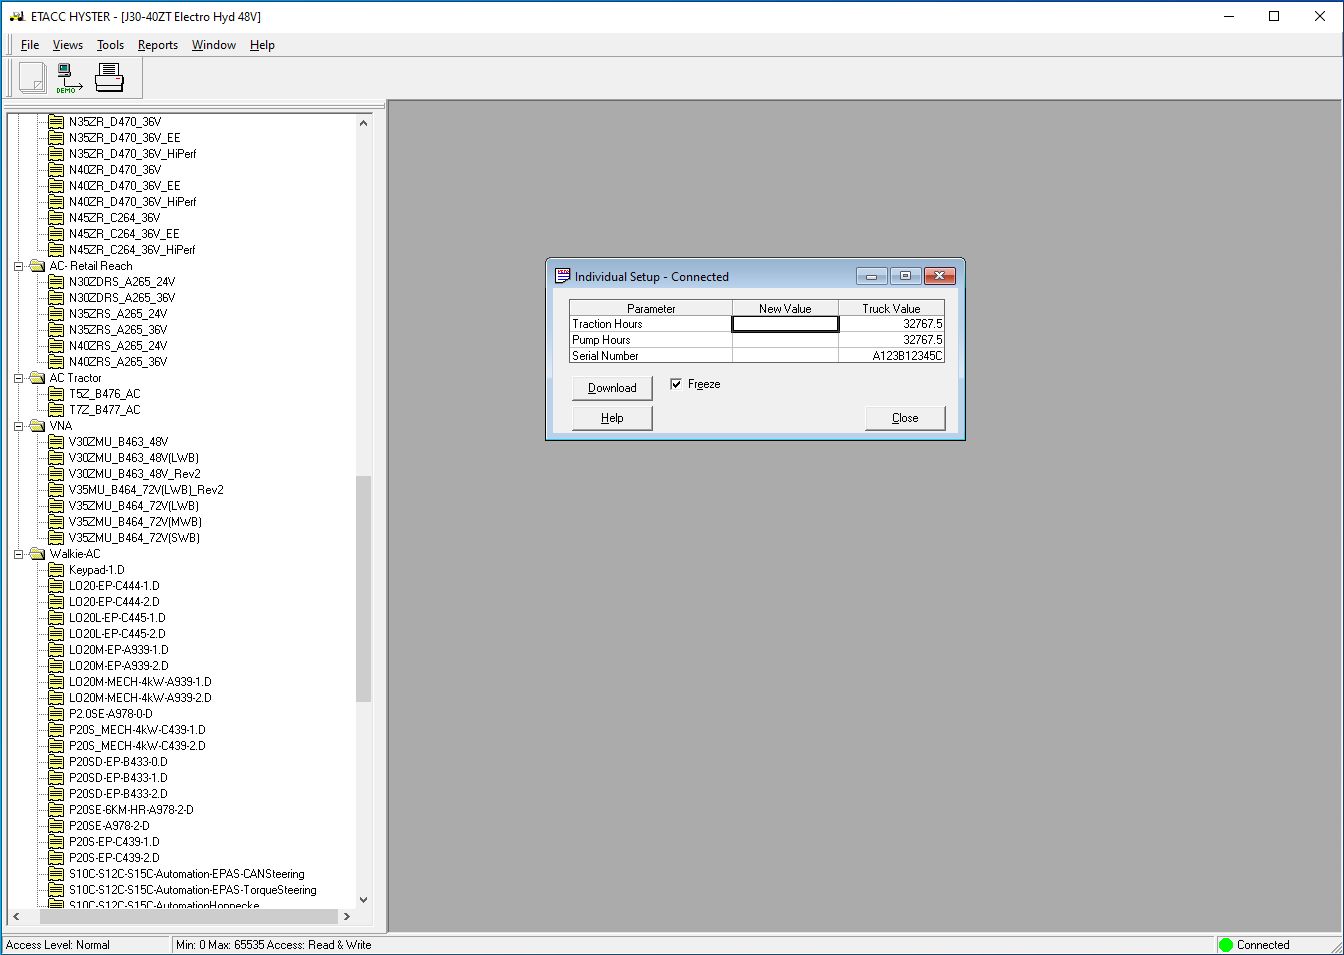The height and width of the screenshot is (955, 1344).
Task: Restore the Individual Setup dialog window
Action: point(905,276)
